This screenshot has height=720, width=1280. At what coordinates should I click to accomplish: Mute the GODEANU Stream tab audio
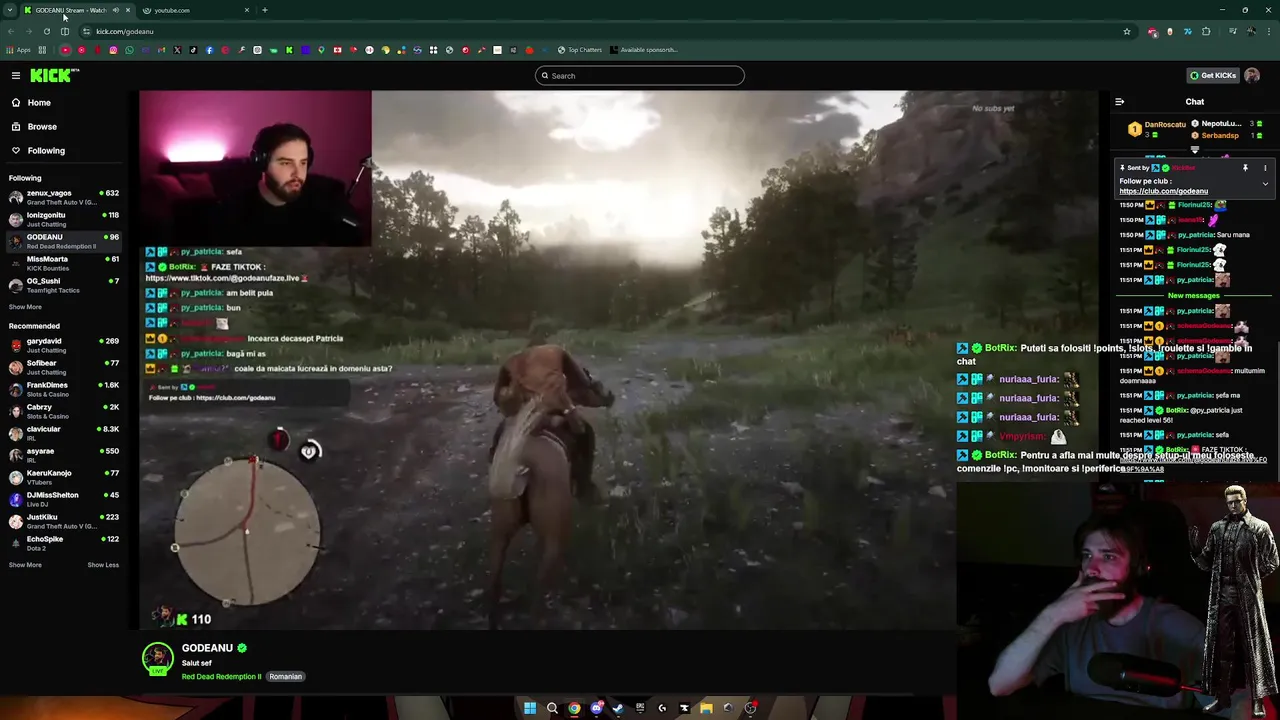[x=115, y=10]
